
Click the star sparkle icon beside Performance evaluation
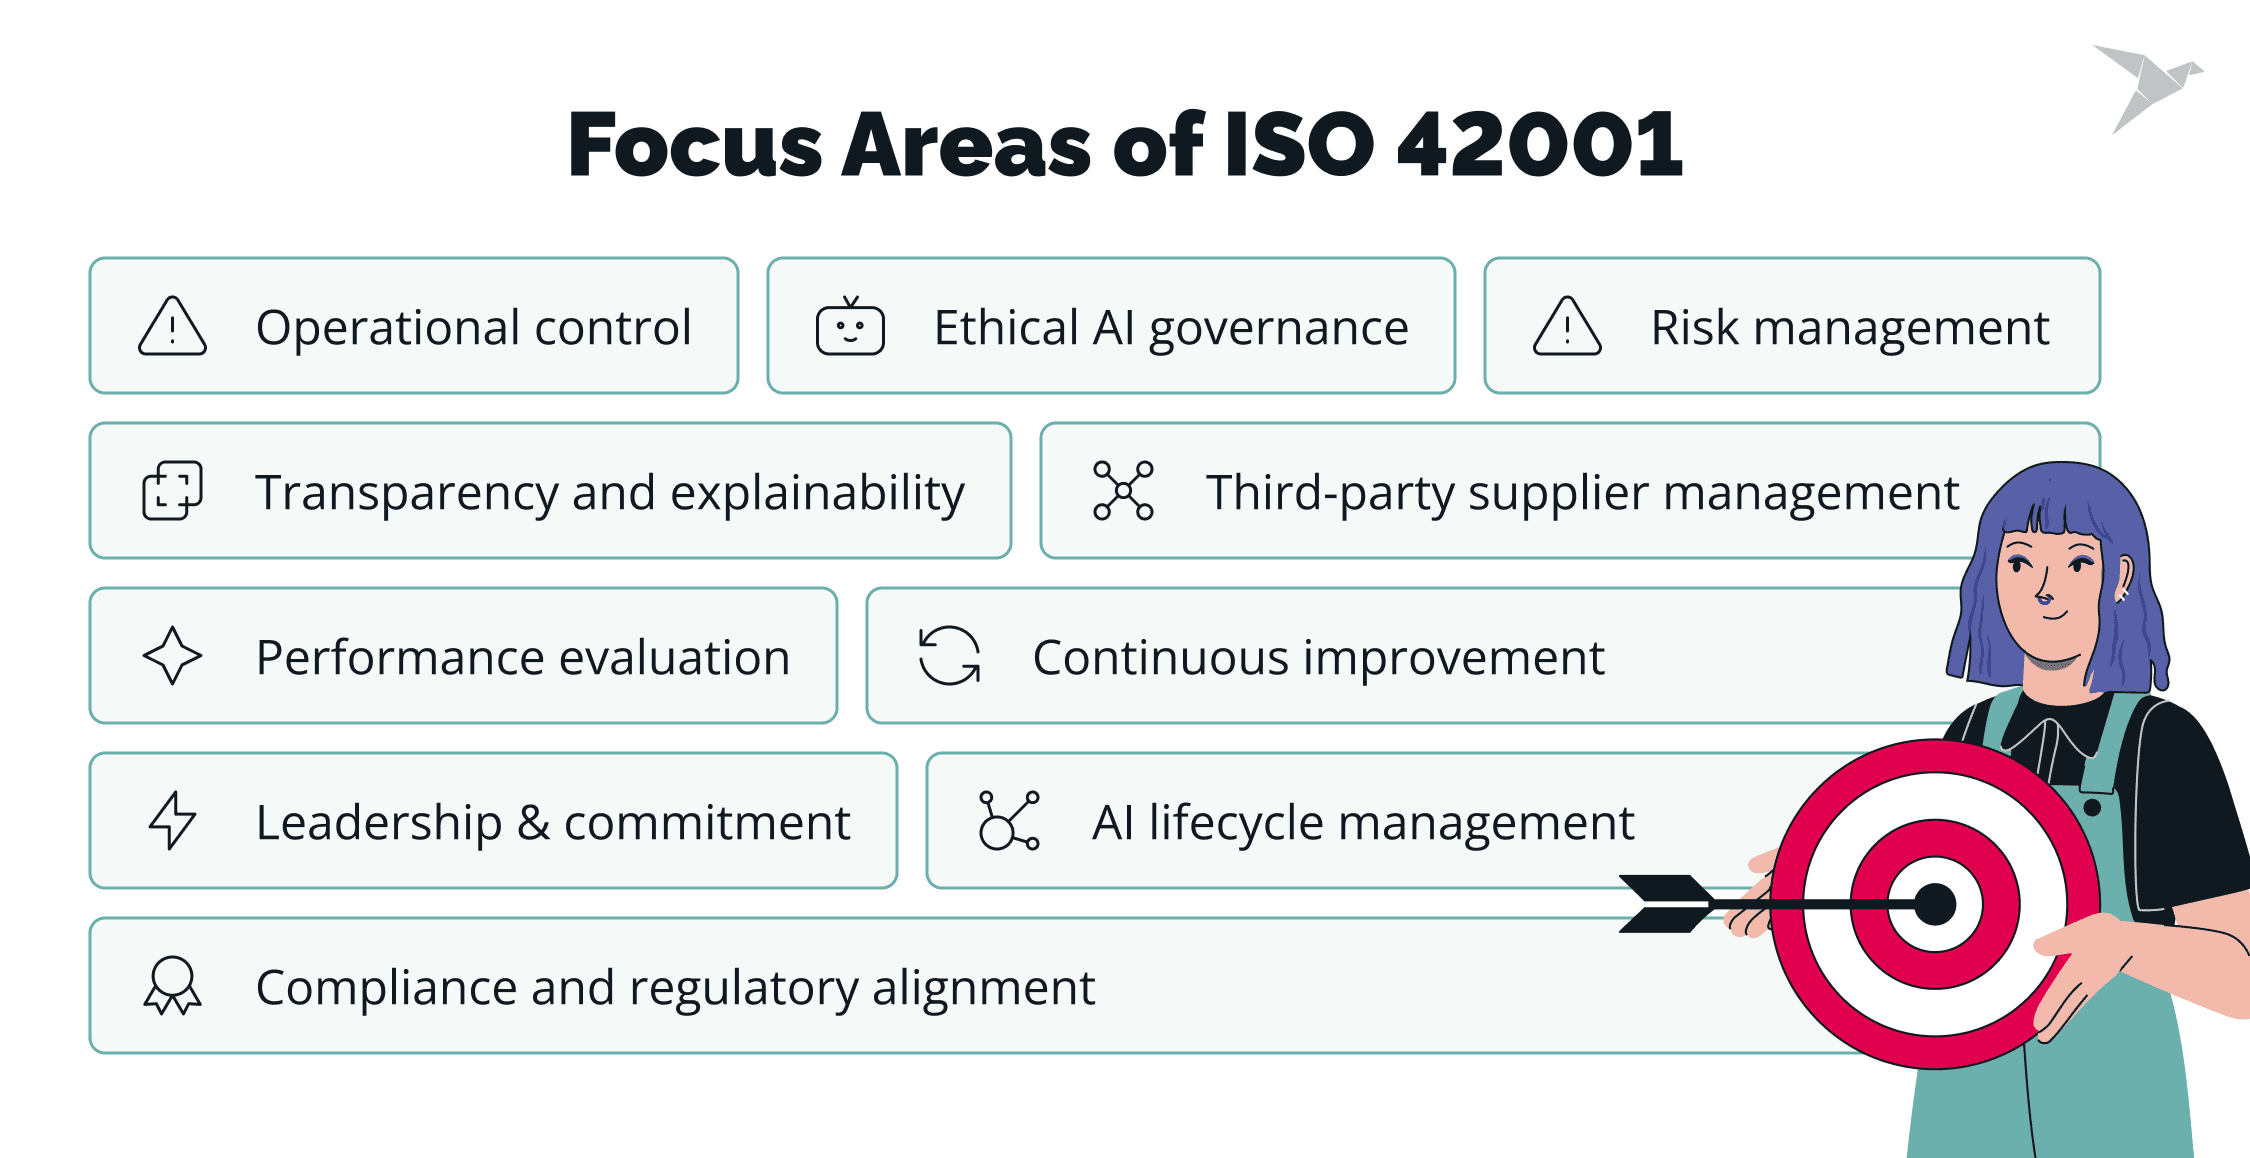tap(172, 656)
